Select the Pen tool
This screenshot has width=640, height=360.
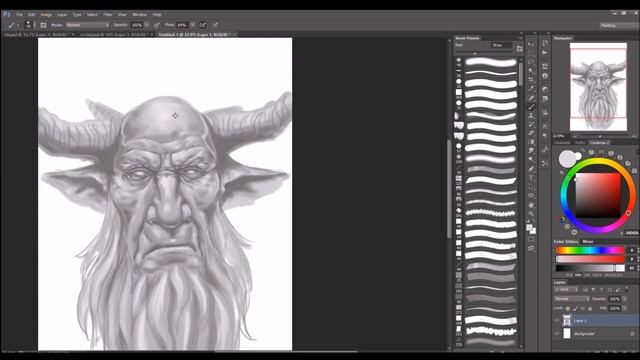coord(531,169)
